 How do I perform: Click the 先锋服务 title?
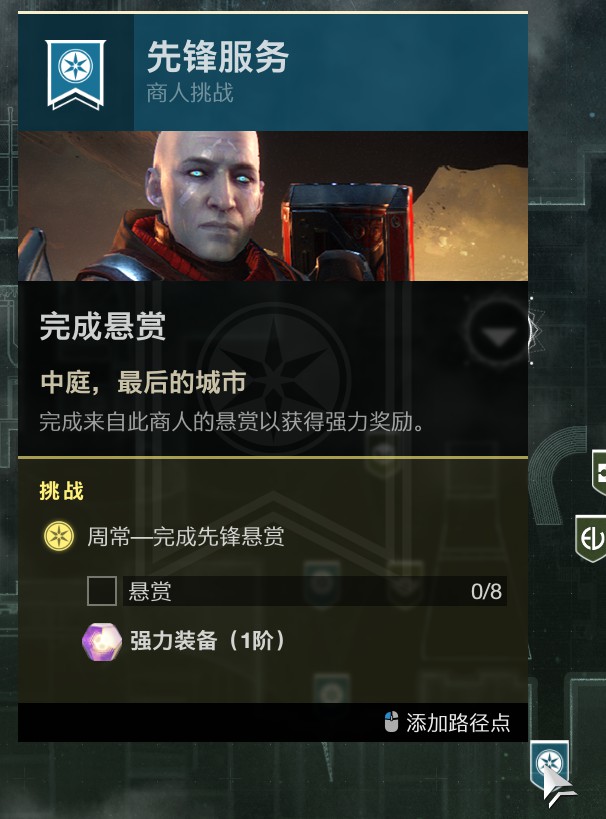217,57
